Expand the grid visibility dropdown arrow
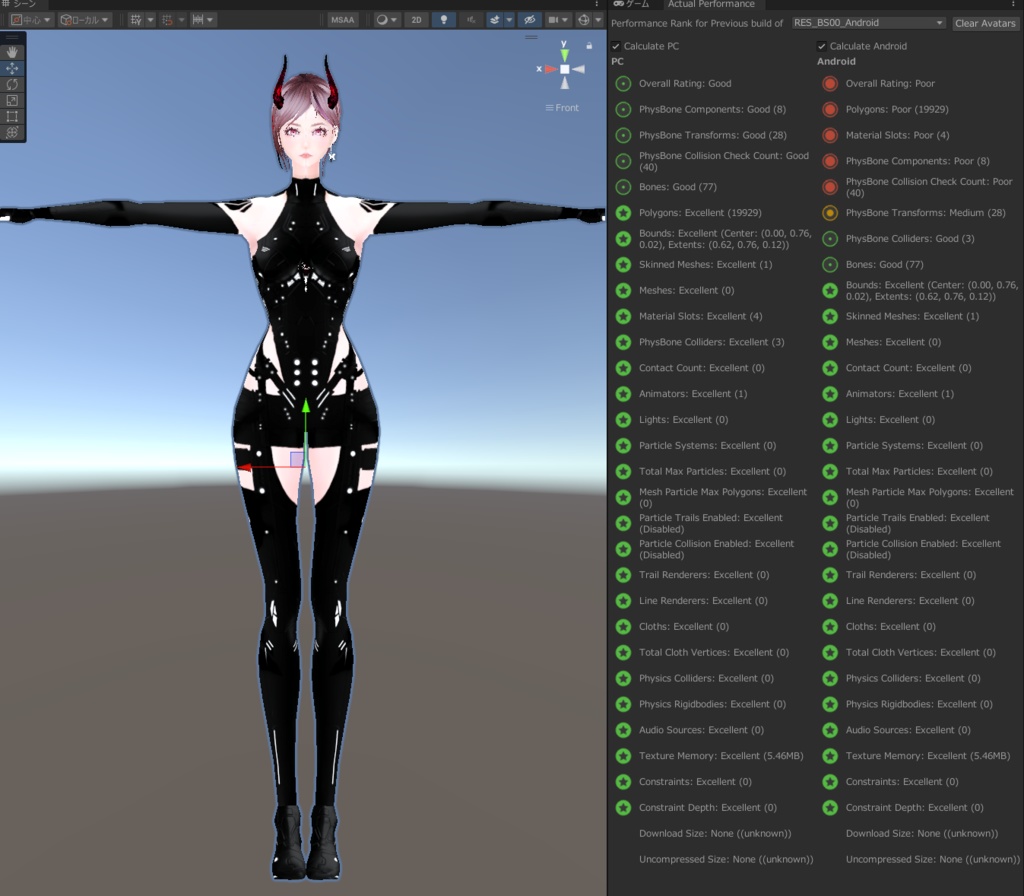 point(150,20)
